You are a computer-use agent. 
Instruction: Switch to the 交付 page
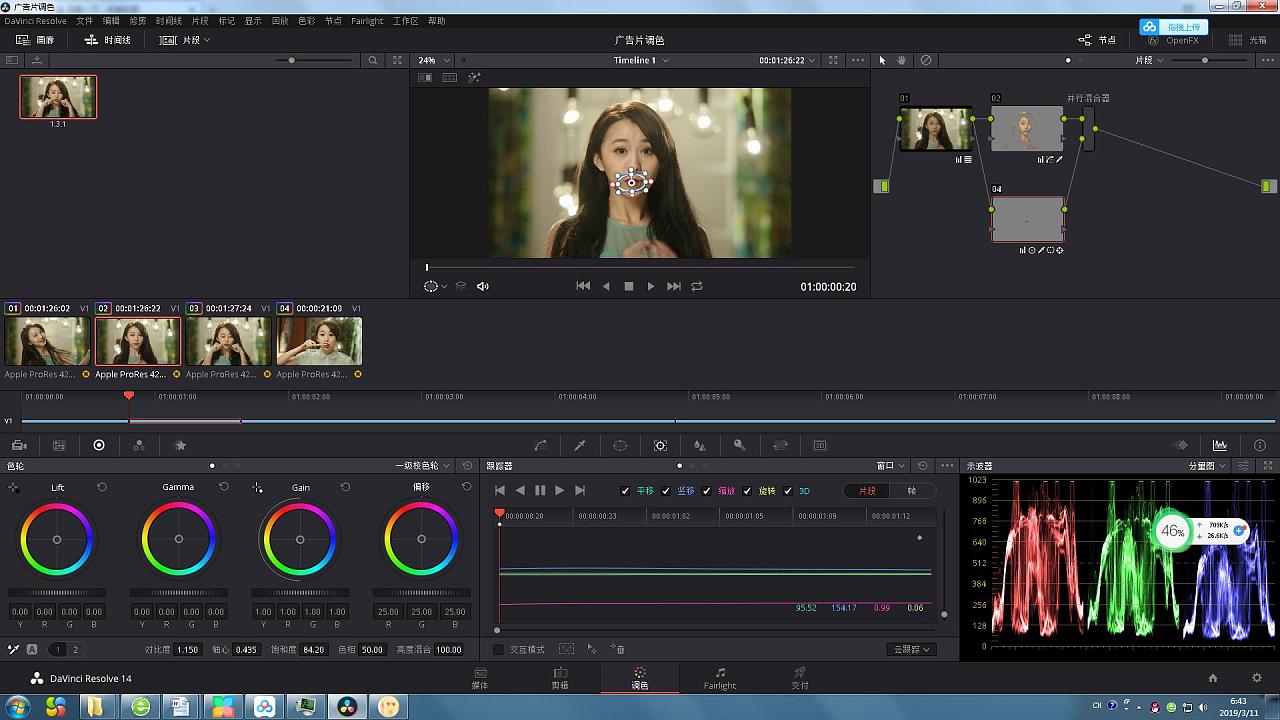pyautogui.click(x=800, y=679)
